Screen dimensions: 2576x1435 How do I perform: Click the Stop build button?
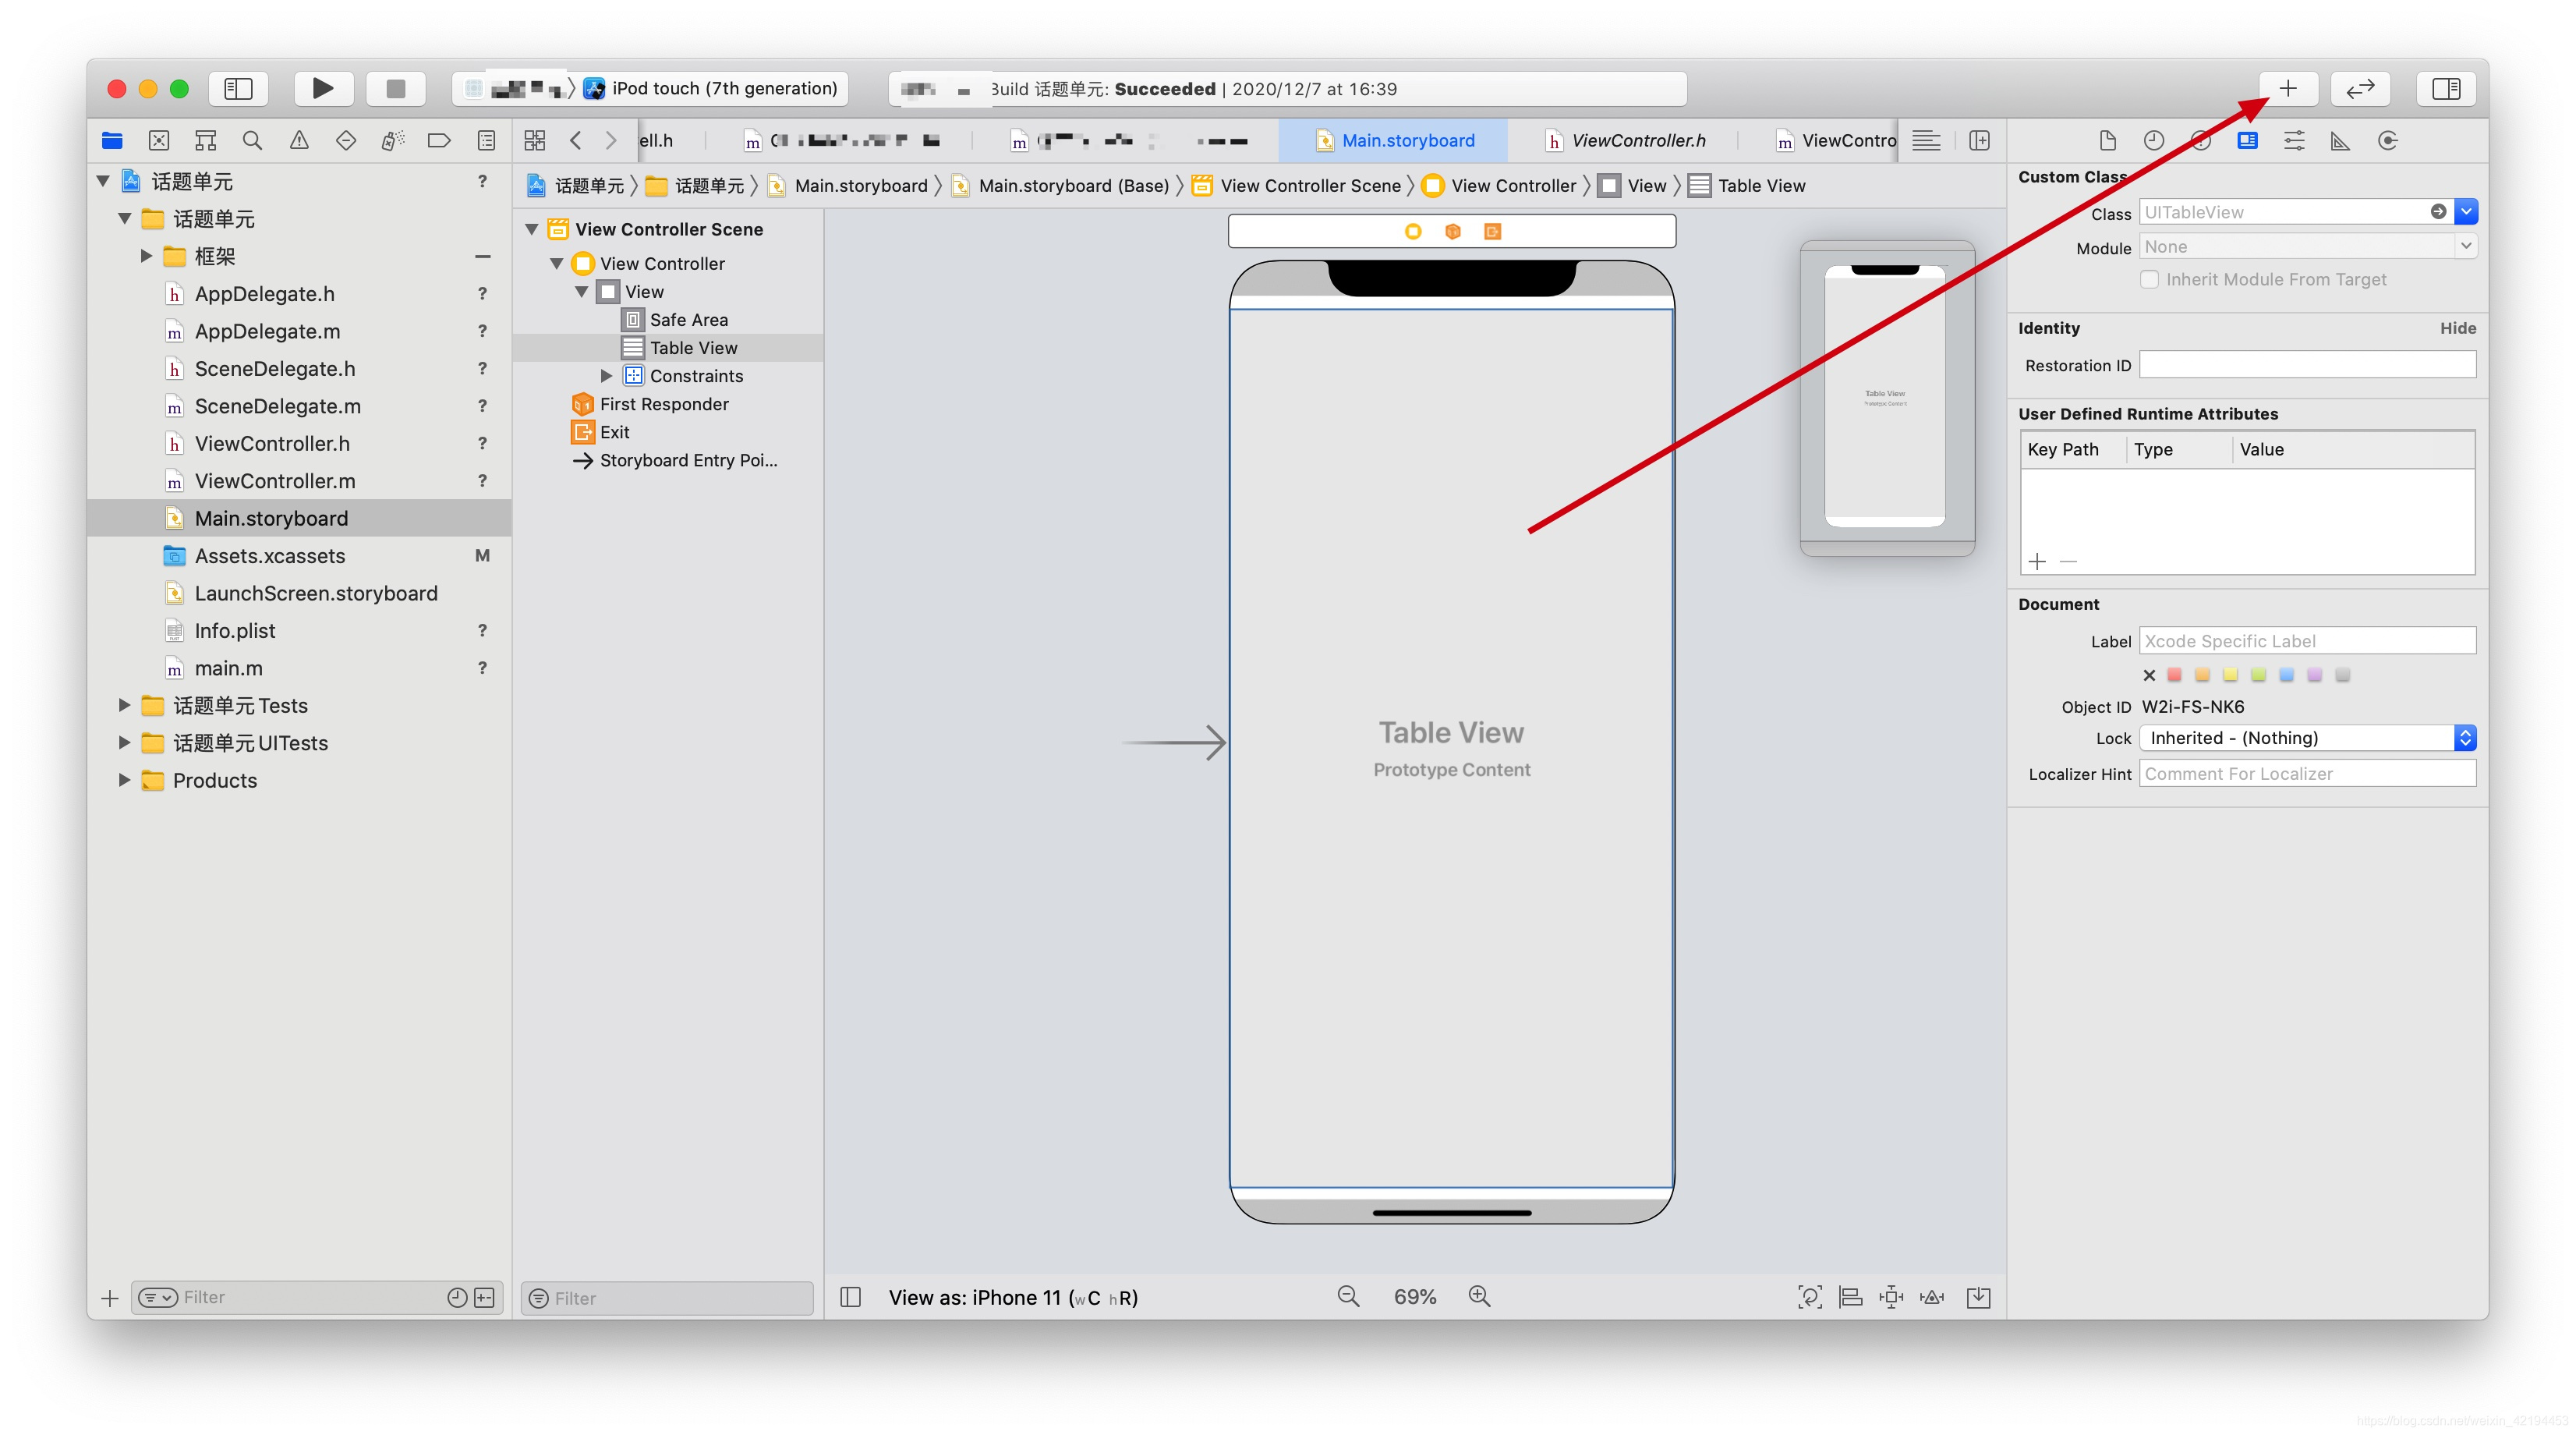pyautogui.click(x=395, y=88)
